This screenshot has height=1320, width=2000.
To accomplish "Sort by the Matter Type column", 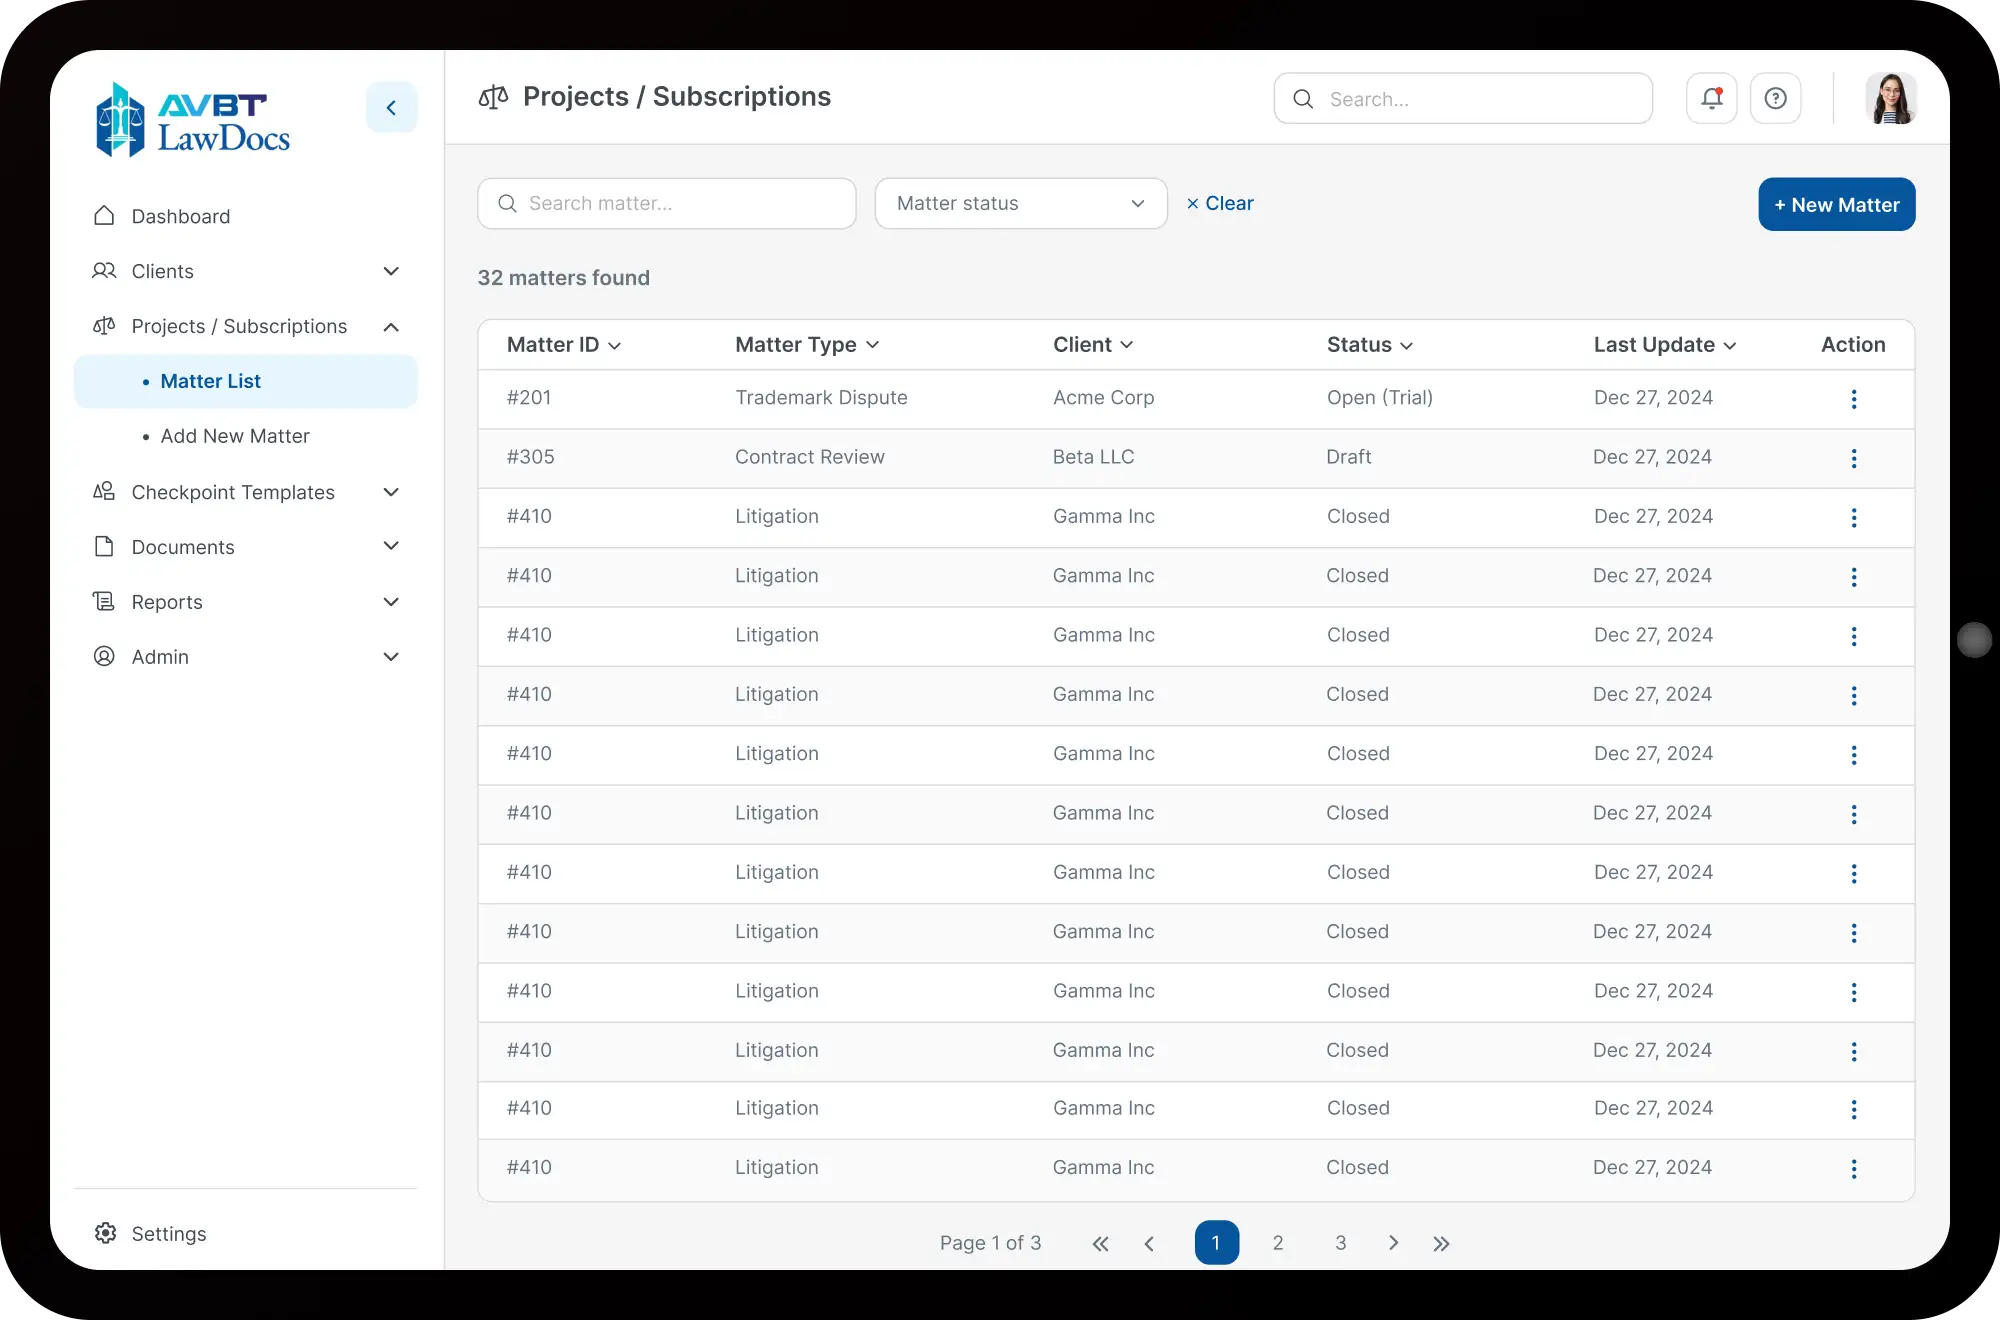I will point(807,345).
